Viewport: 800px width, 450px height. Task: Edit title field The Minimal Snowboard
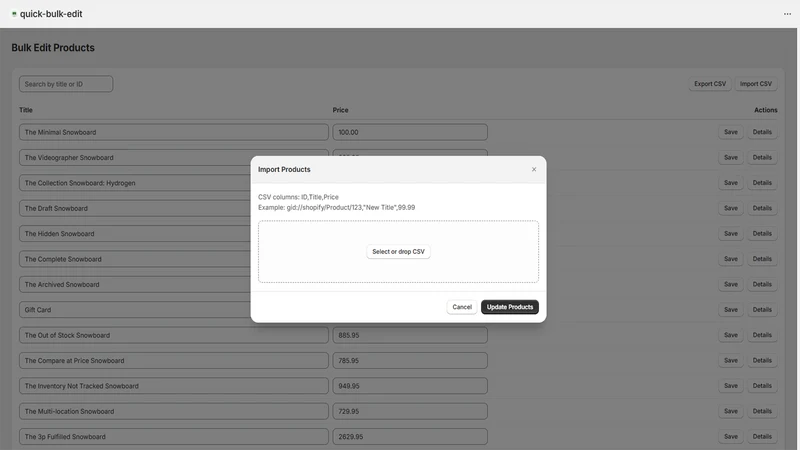174,132
